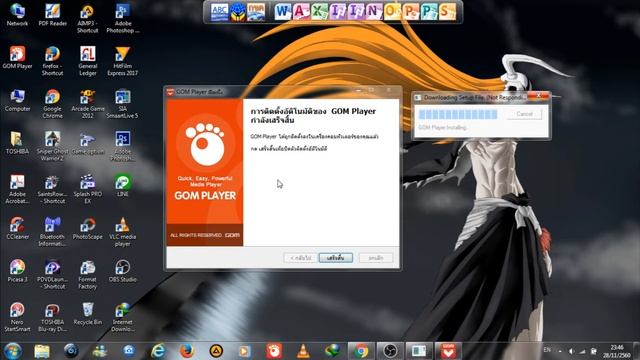Launch OneNote from the top dock
The width and height of the screenshot is (640, 360).
[374, 11]
